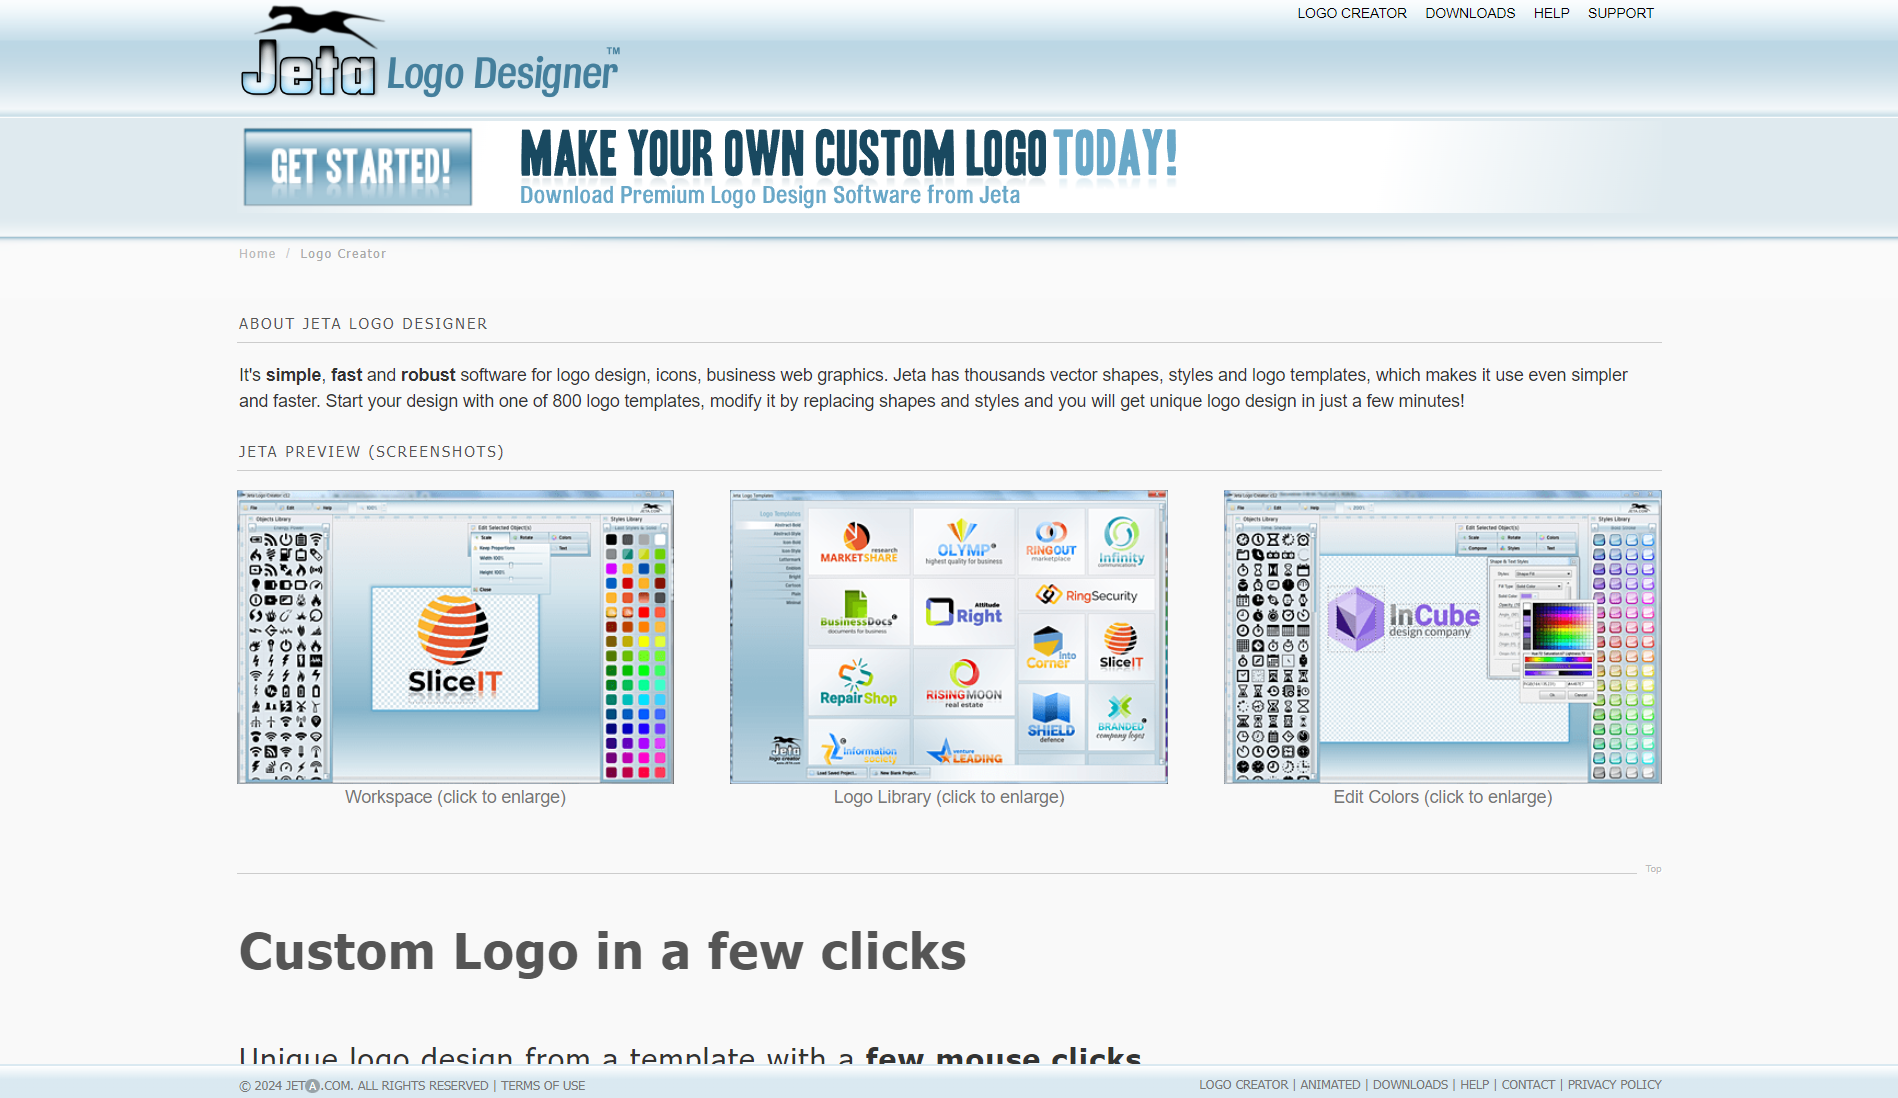Image resolution: width=1898 pixels, height=1098 pixels.
Task: Enlarge the Workspace screenshot thumbnail
Action: coord(455,636)
